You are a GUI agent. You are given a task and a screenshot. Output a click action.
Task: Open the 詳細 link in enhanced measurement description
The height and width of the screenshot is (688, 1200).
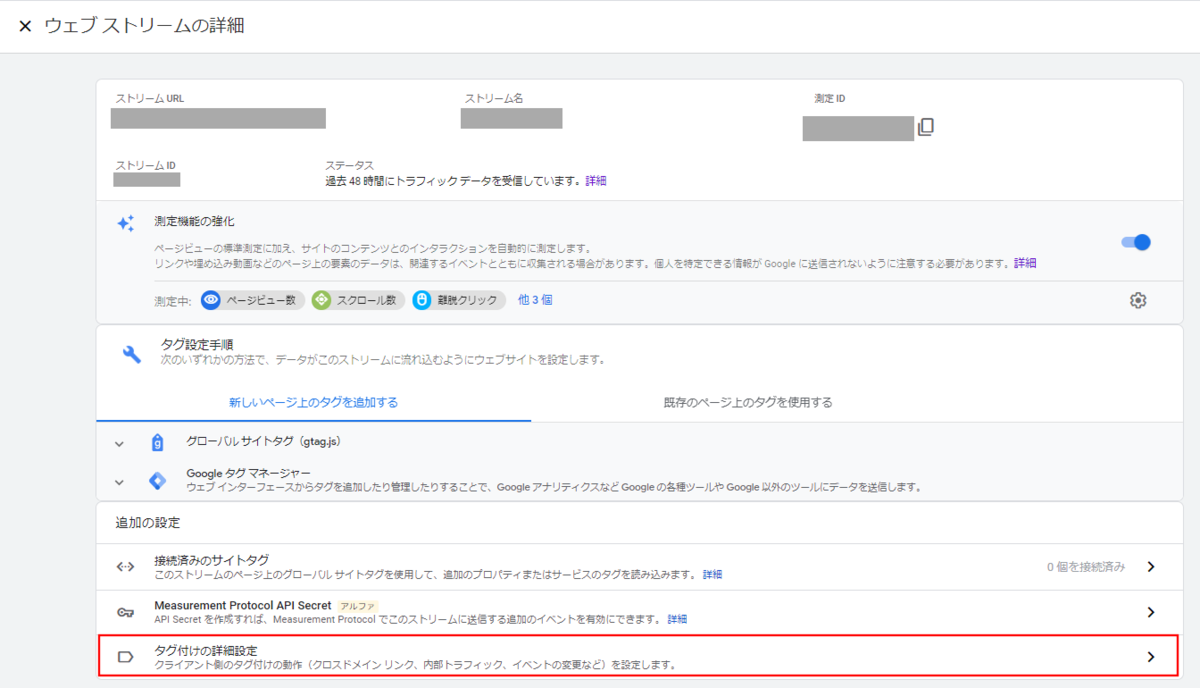click(x=1025, y=263)
